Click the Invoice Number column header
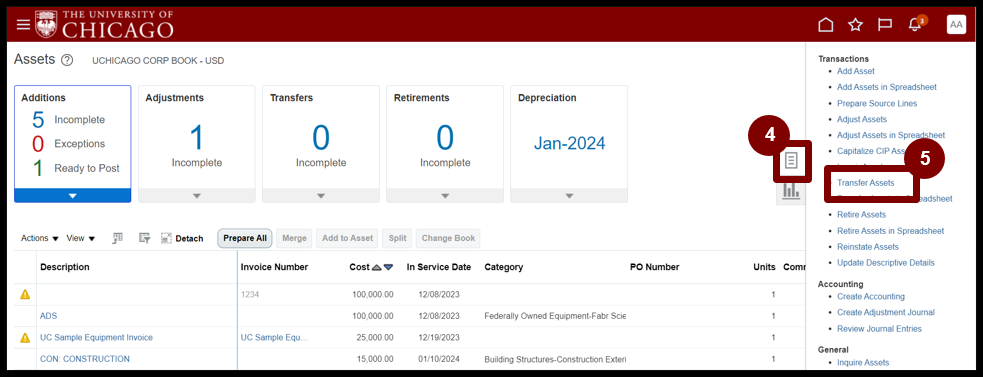 pos(275,267)
